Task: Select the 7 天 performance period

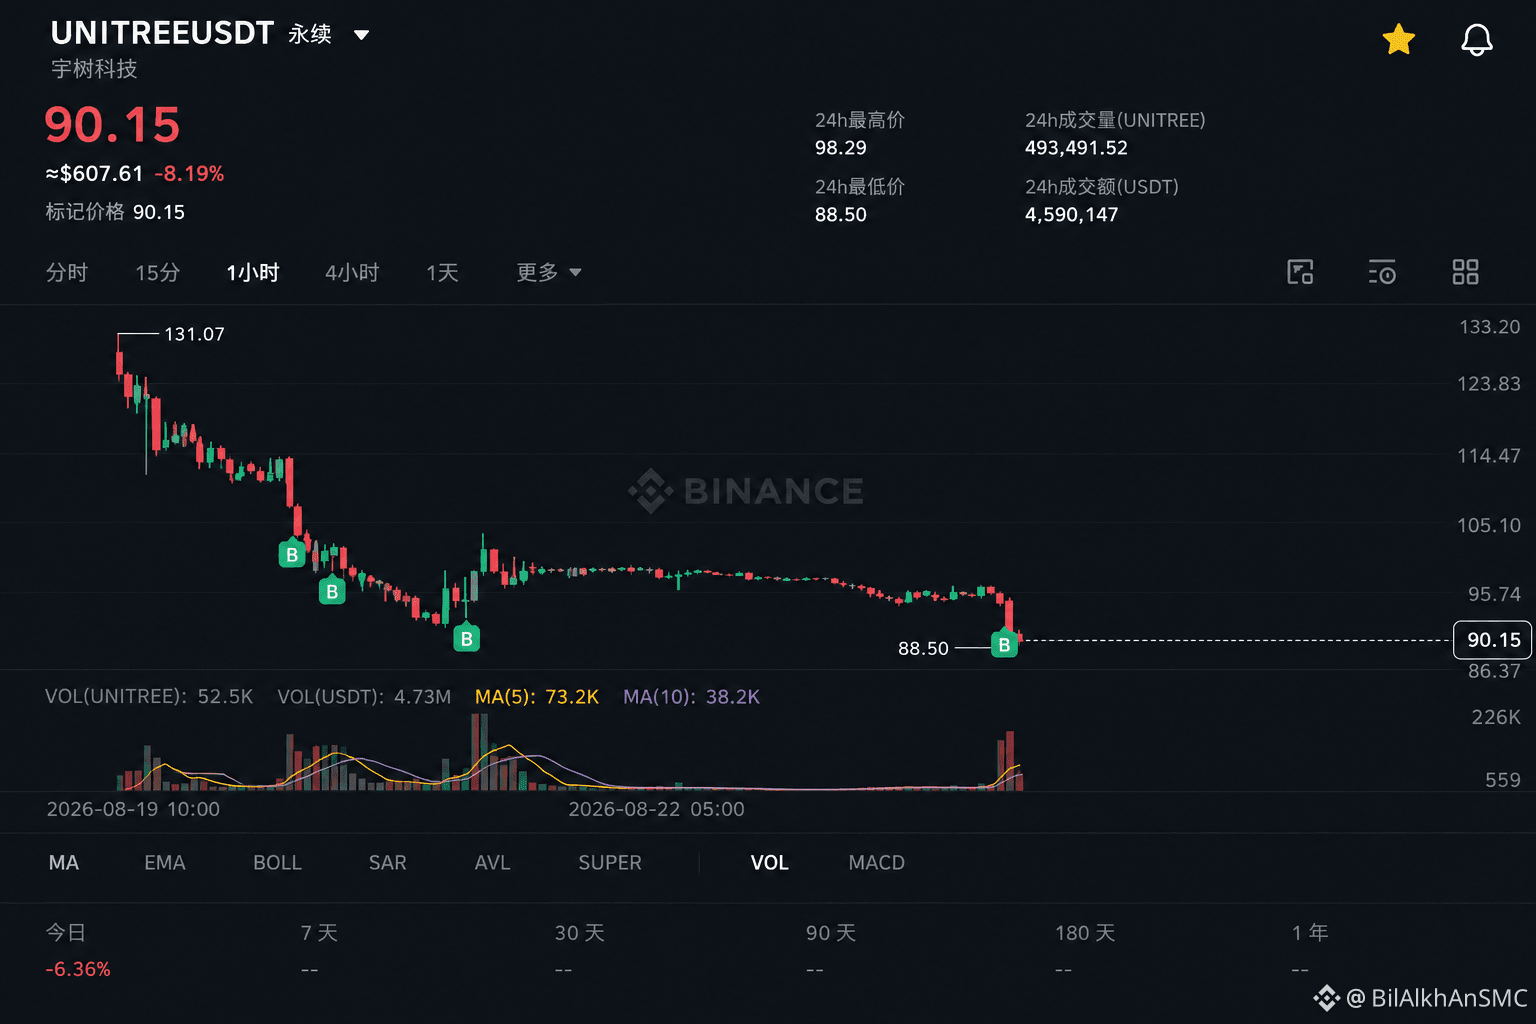Action: 320,932
